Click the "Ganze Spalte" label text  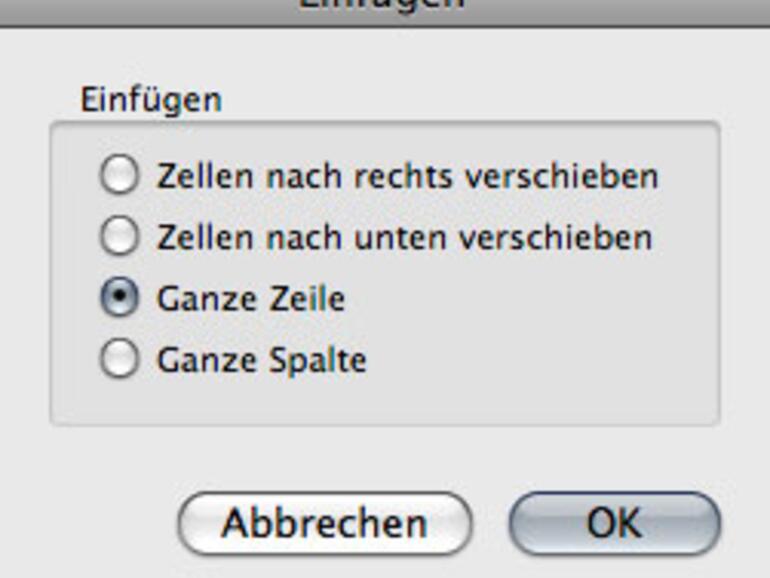click(x=261, y=360)
